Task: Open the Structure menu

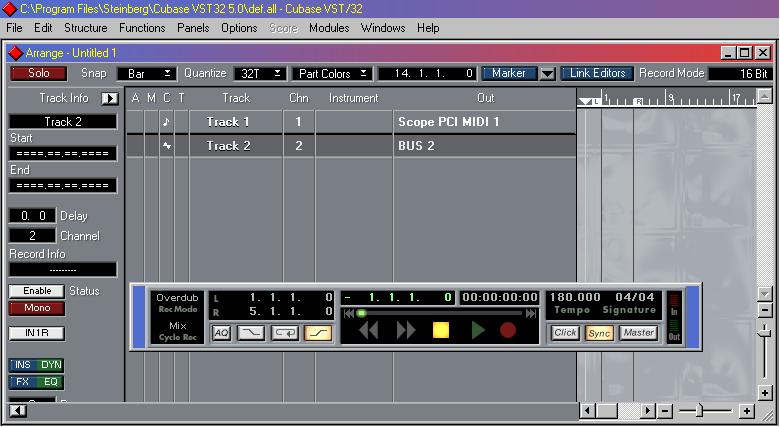Action: (86, 28)
